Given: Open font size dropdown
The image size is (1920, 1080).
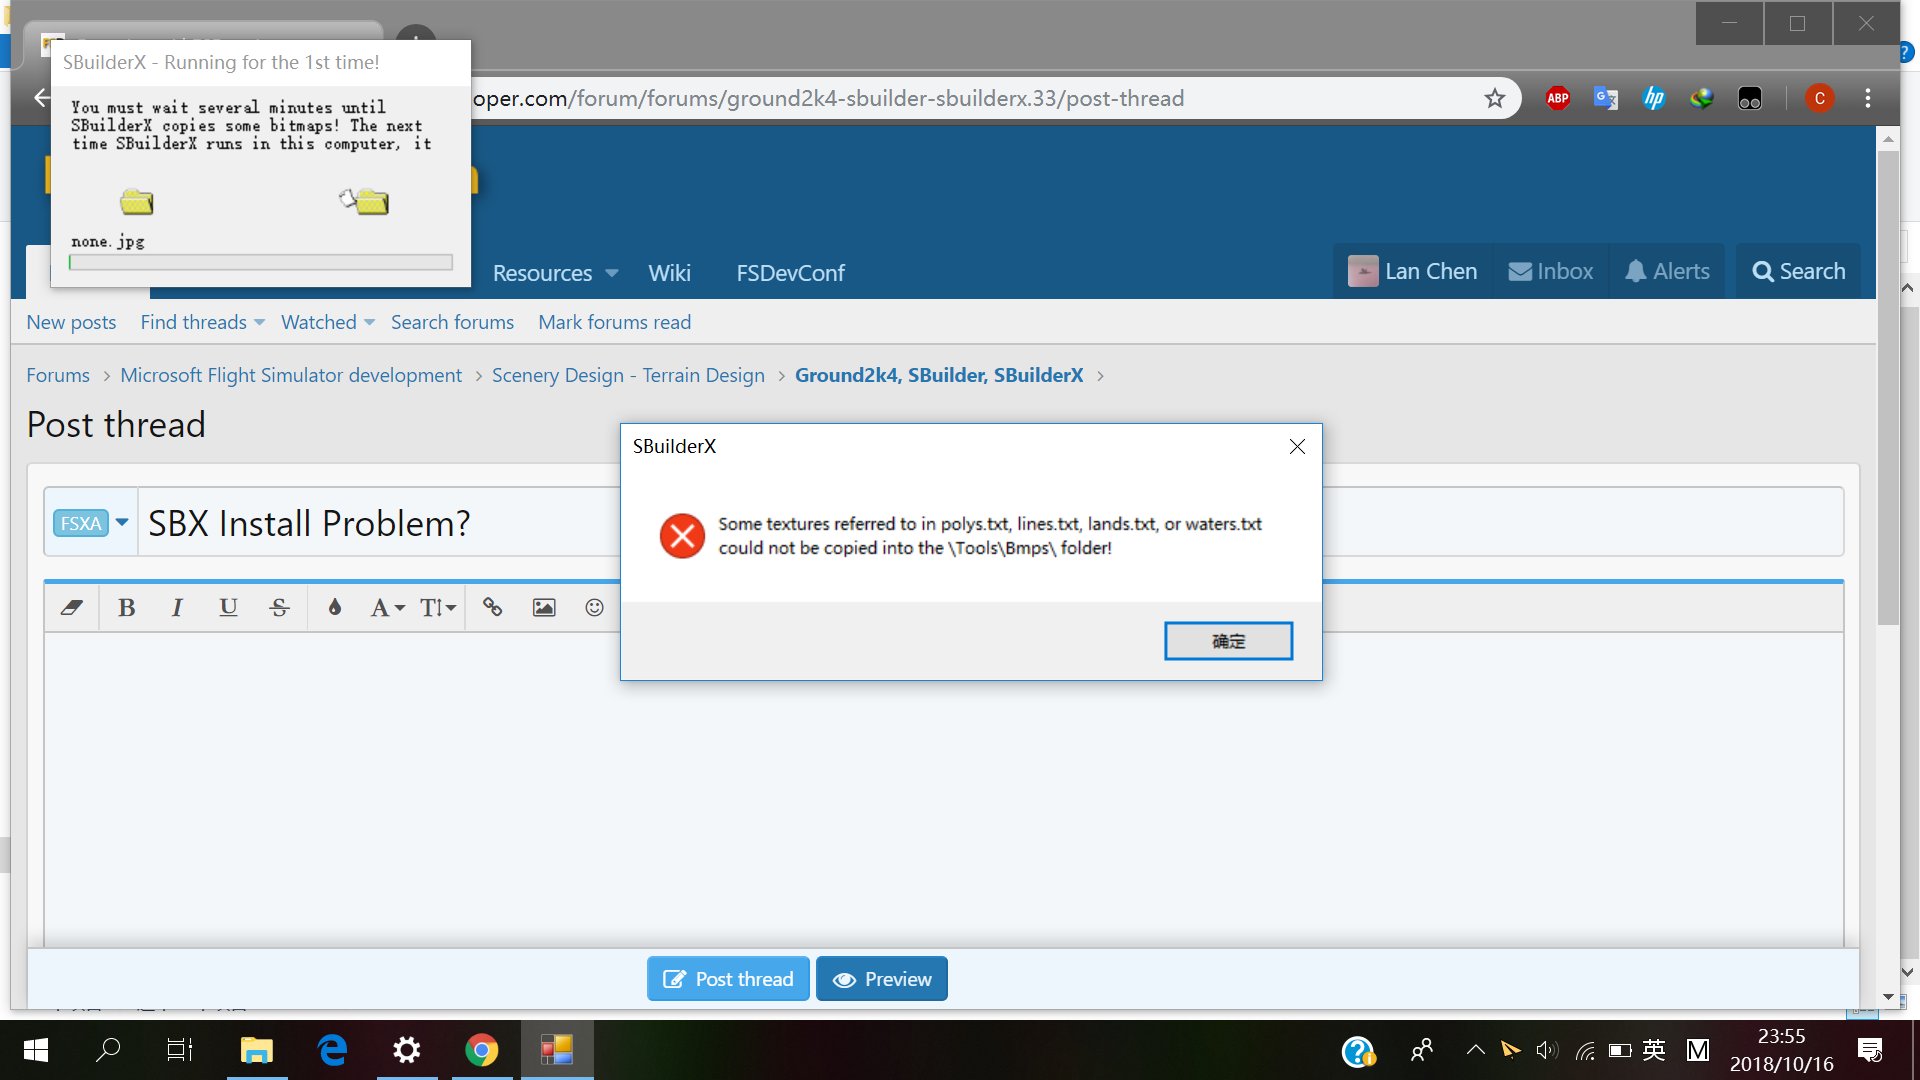Looking at the screenshot, I should click(437, 607).
